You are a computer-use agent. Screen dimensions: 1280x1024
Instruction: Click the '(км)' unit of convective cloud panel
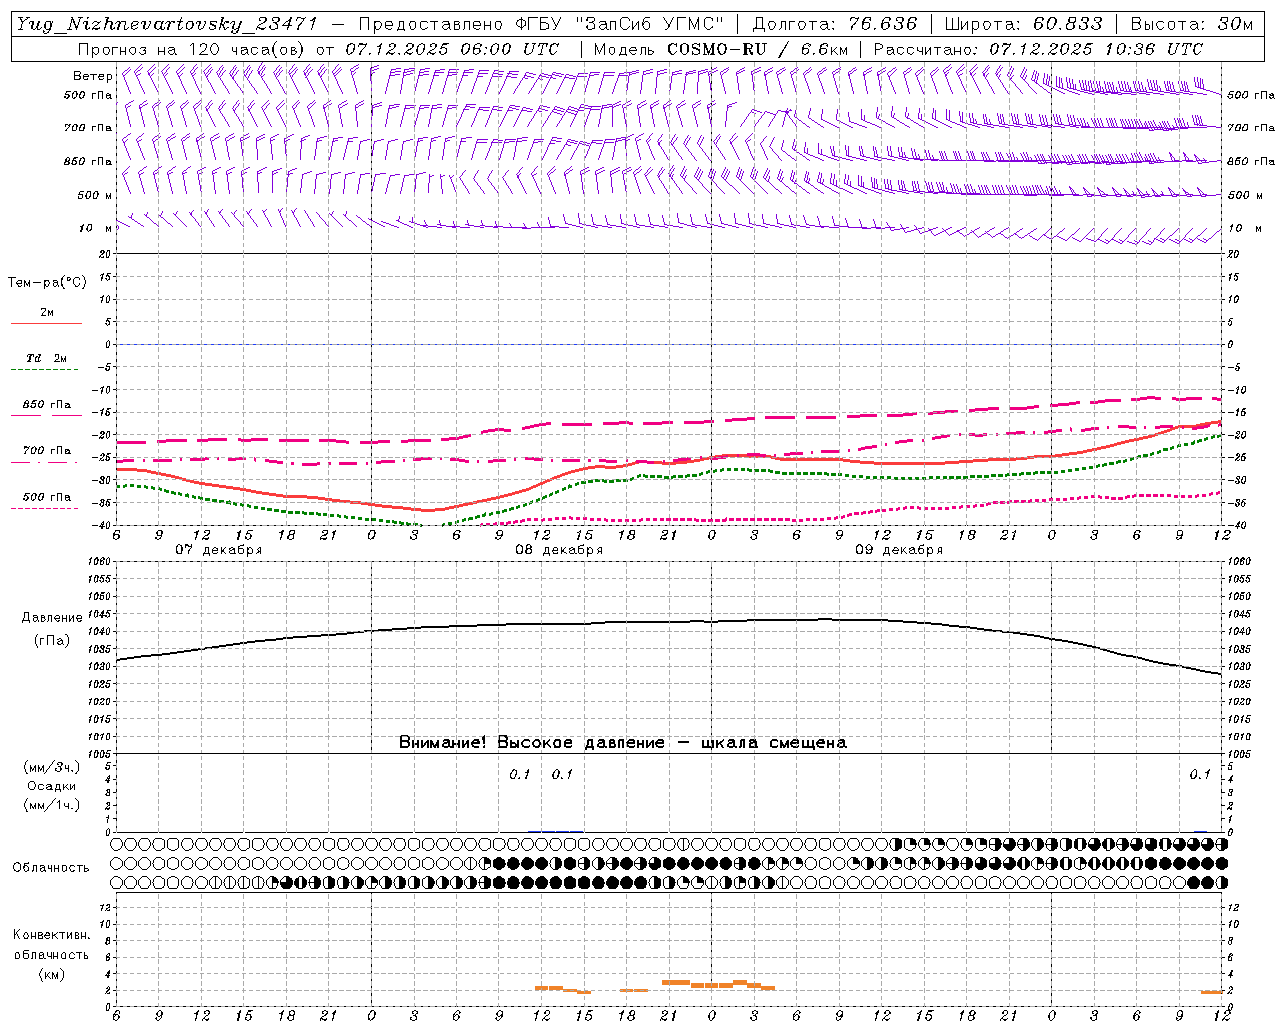(51, 974)
